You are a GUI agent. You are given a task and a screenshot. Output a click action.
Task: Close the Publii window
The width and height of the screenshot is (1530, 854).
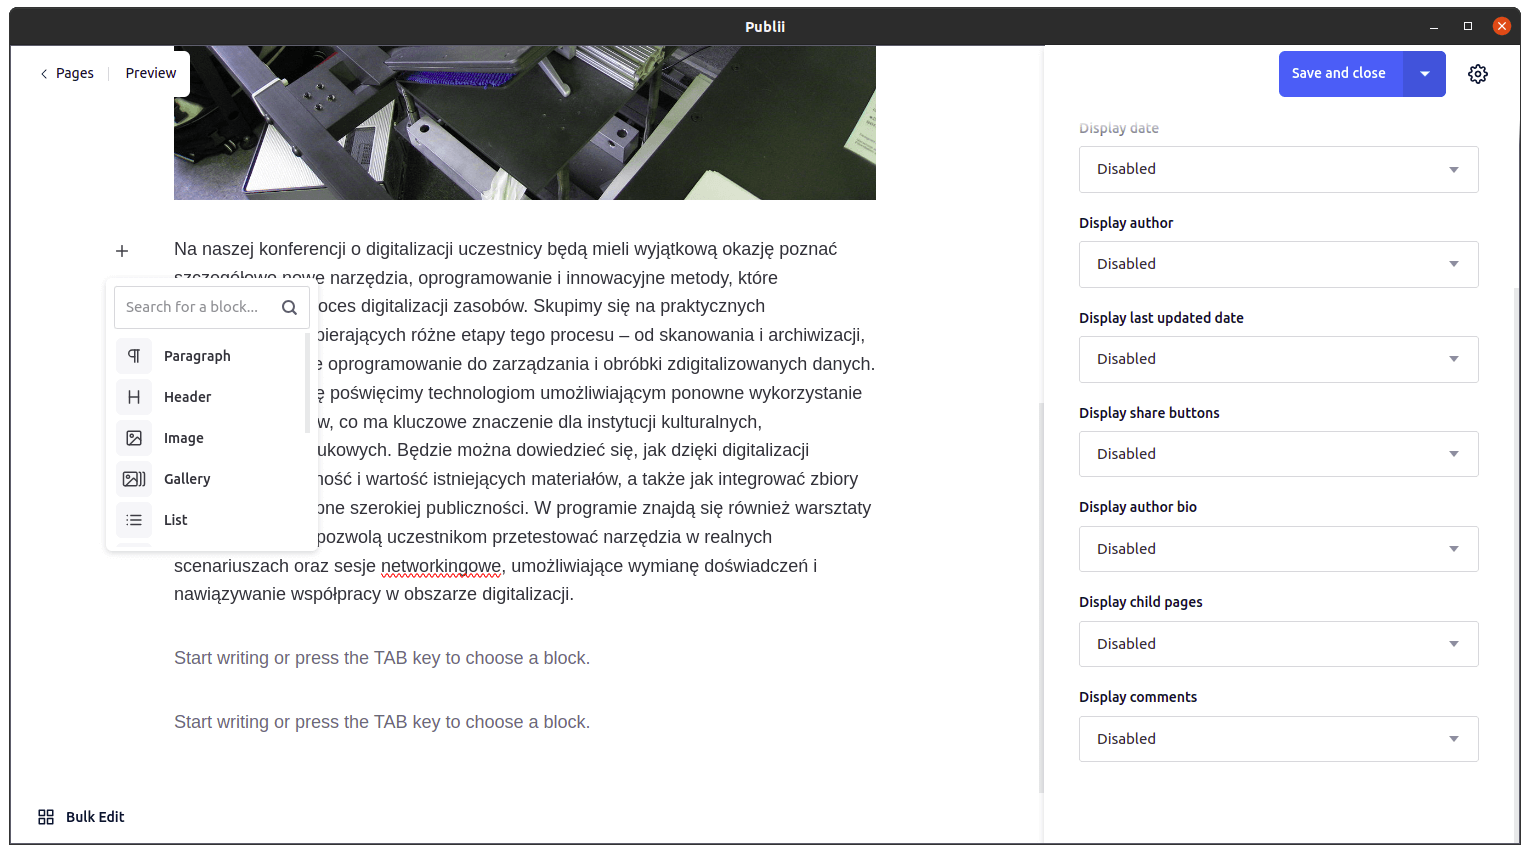(1502, 27)
